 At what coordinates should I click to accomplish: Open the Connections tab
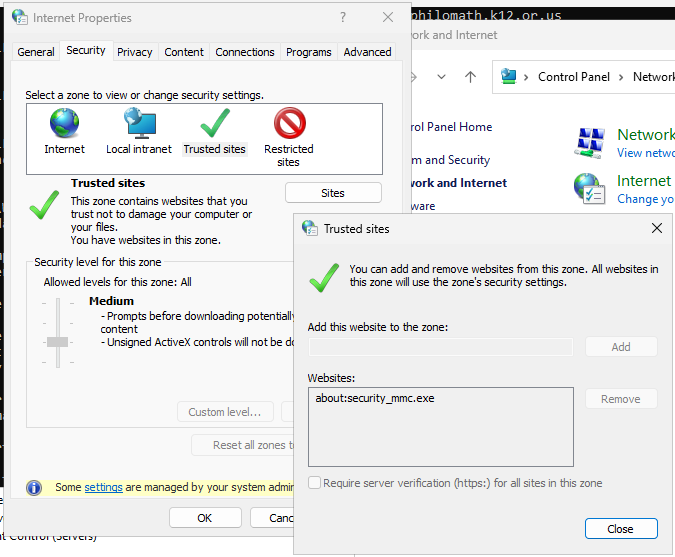tap(245, 52)
